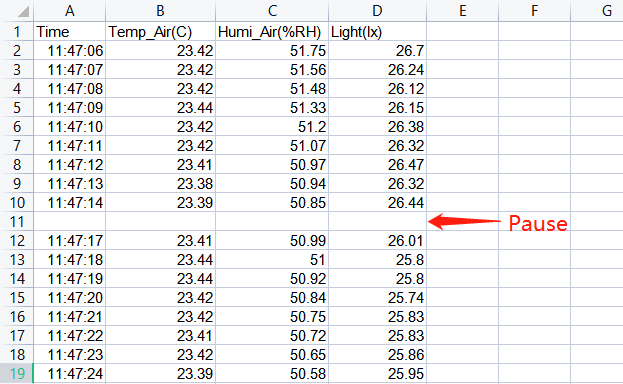Click the empty Time cell in row 11
Screen dimensions: 623x384
(70, 221)
